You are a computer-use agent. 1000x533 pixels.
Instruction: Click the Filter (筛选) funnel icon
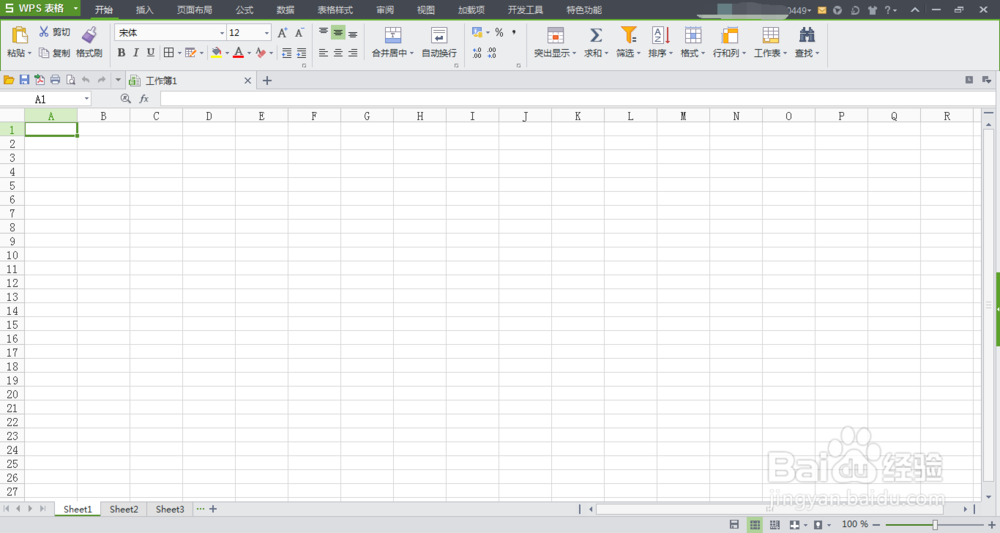click(629, 35)
